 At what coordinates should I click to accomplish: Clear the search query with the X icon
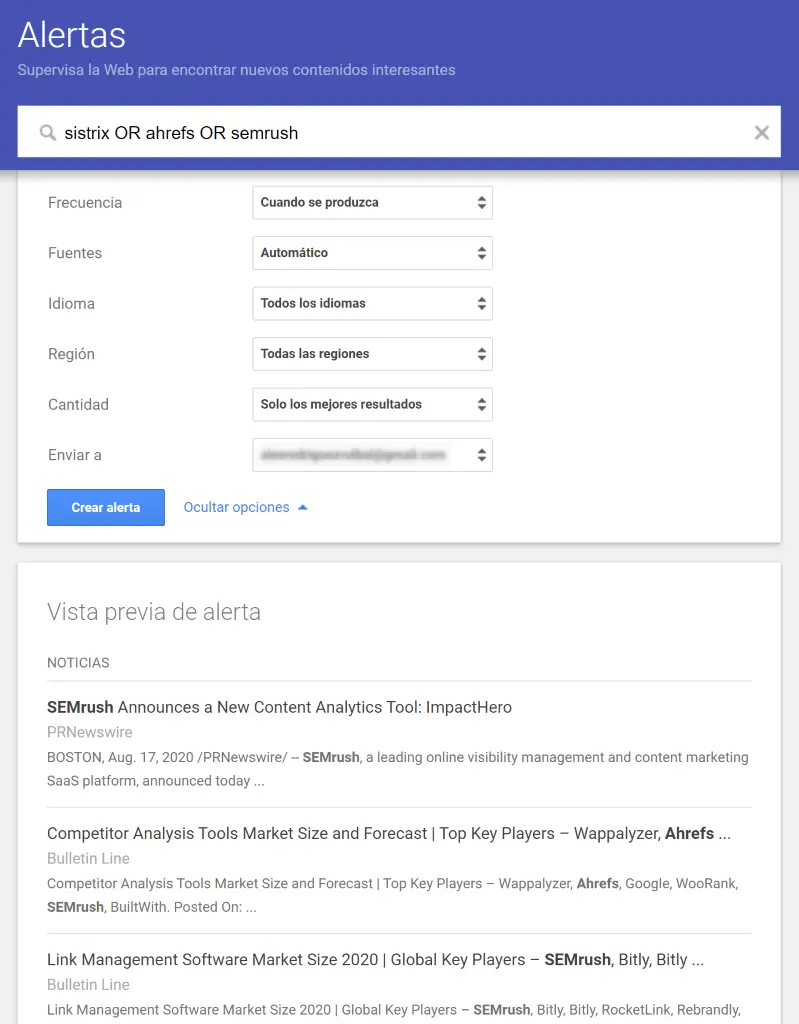pyautogui.click(x=761, y=131)
